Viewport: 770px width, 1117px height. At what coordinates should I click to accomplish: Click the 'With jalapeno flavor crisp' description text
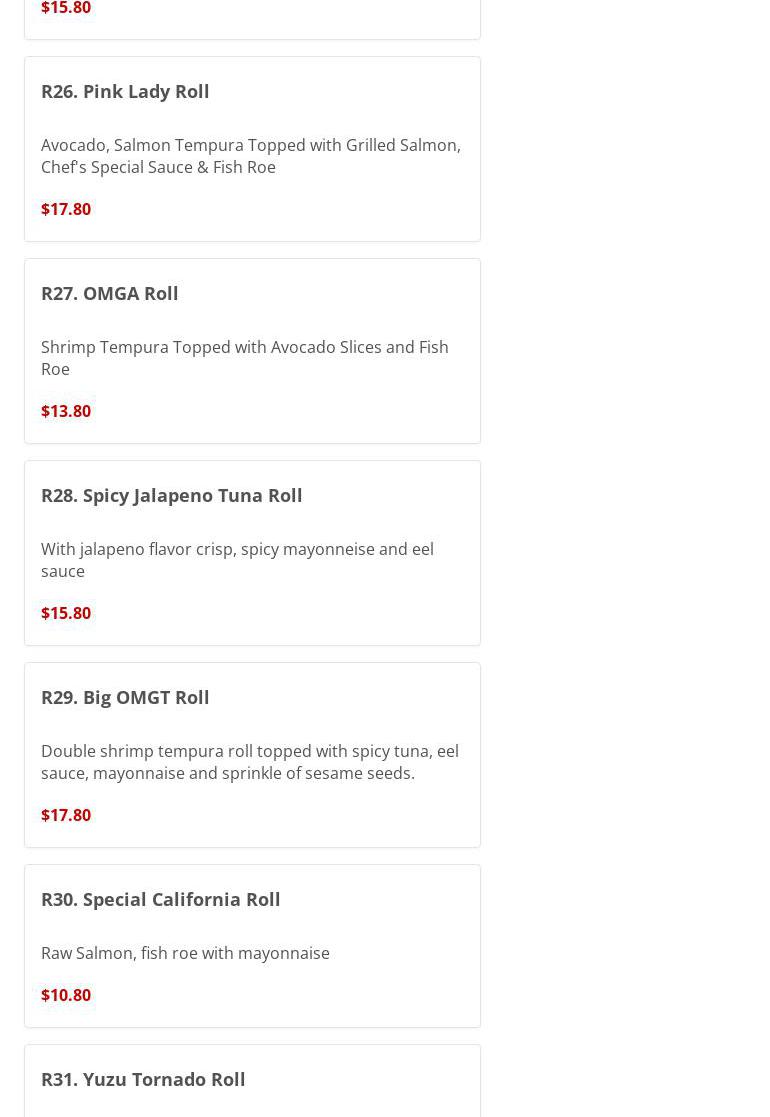pyautogui.click(x=237, y=560)
